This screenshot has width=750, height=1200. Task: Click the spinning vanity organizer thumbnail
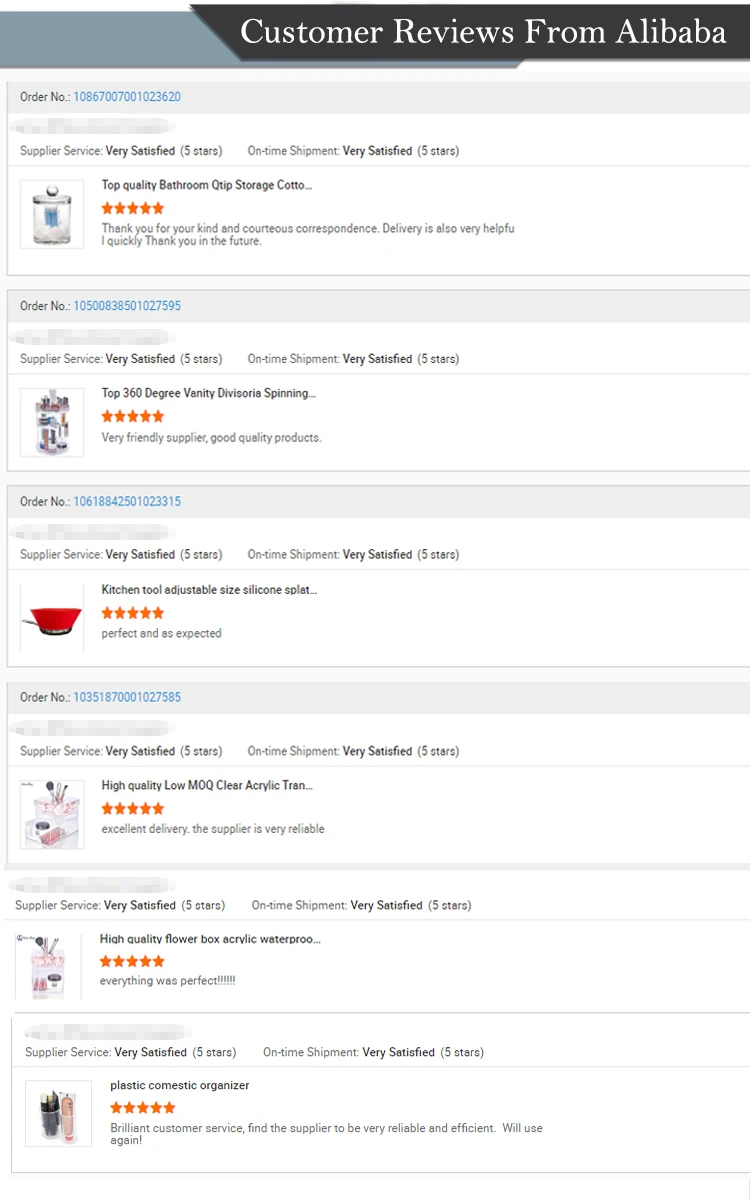pyautogui.click(x=52, y=422)
